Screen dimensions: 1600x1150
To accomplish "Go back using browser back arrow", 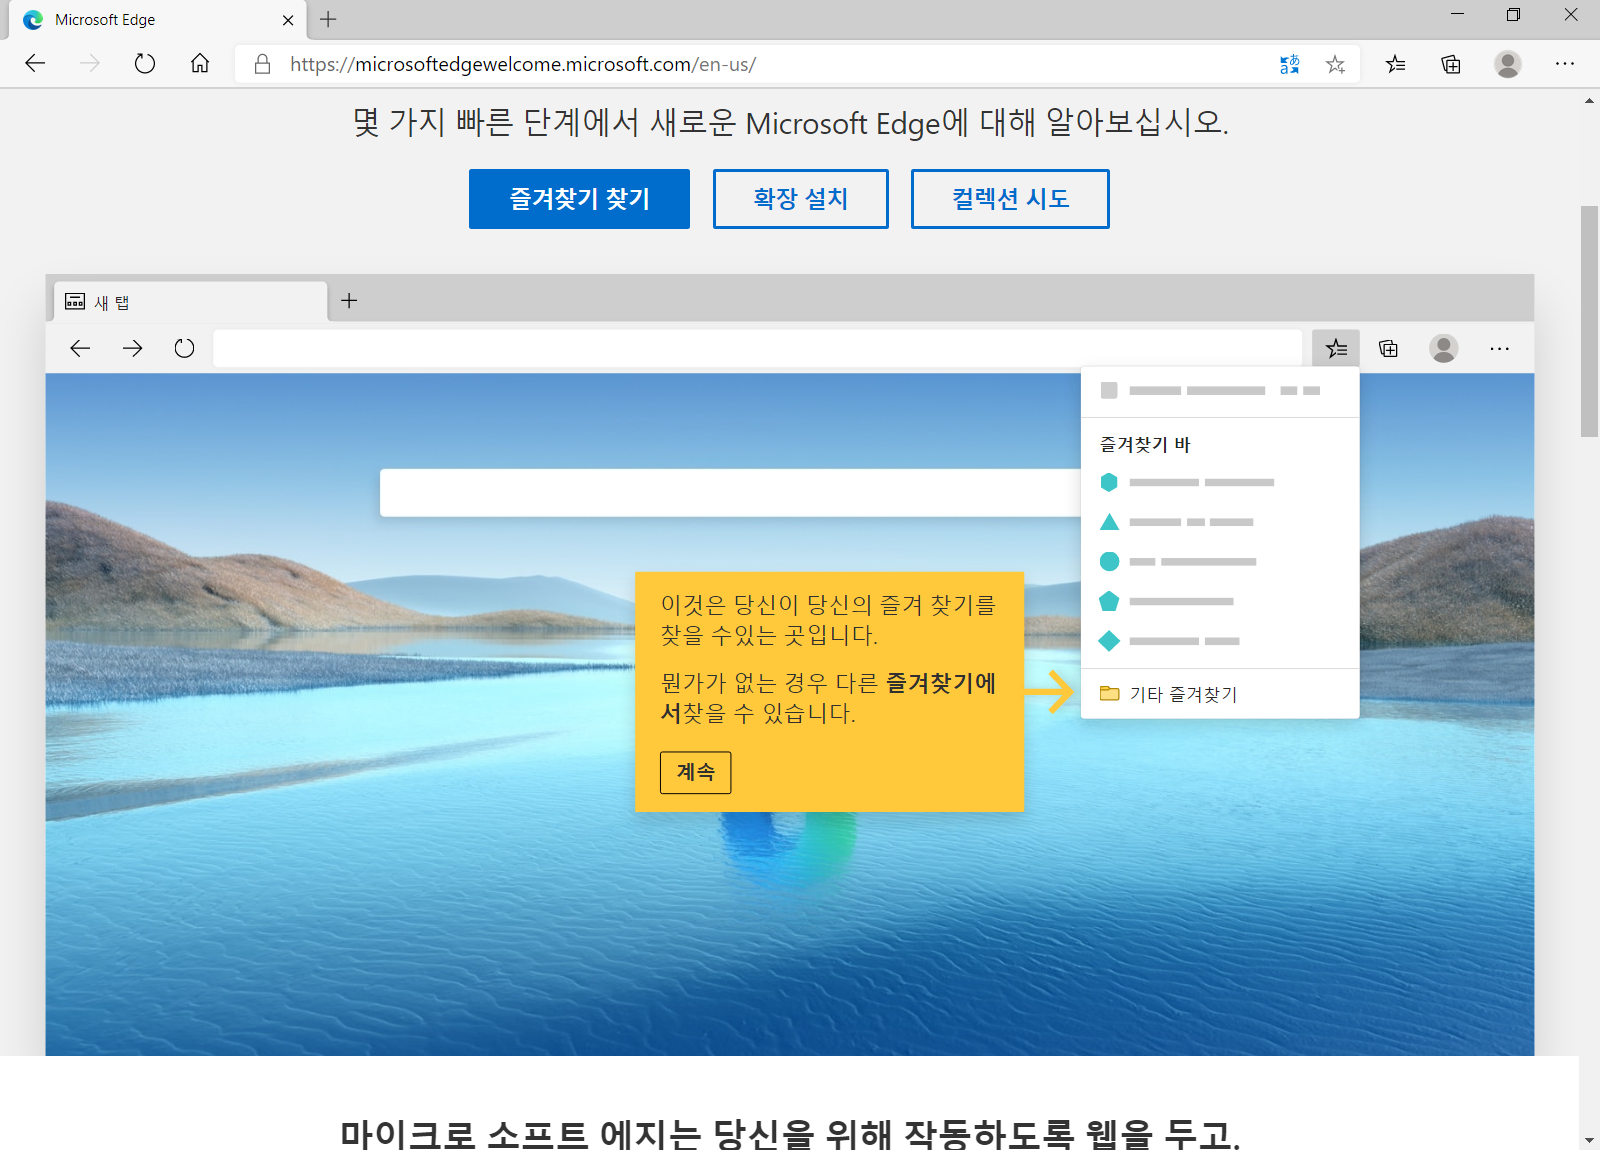I will 35,64.
